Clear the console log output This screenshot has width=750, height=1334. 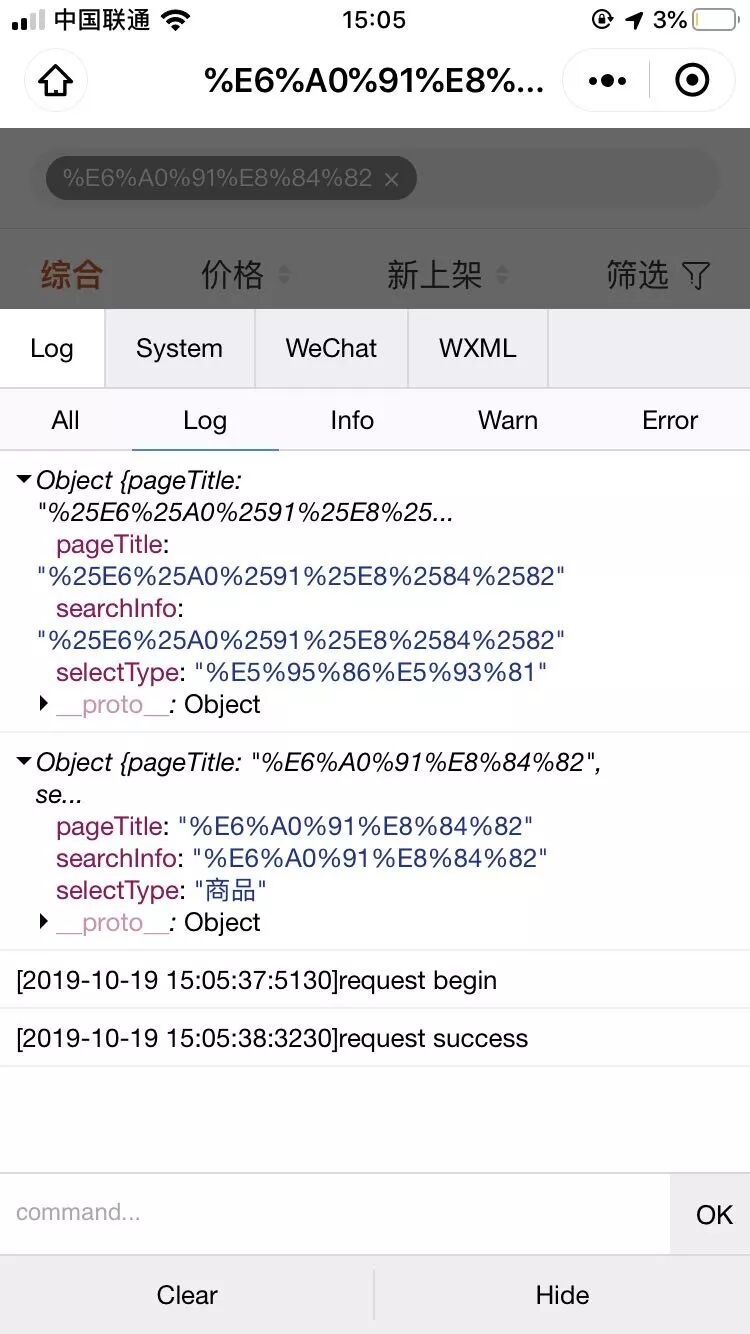pyautogui.click(x=187, y=1295)
